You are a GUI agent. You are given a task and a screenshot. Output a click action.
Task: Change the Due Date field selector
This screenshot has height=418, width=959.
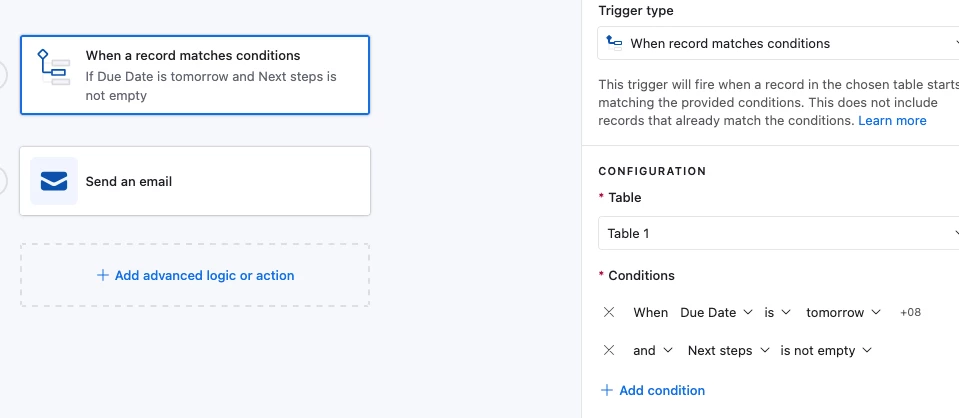[x=716, y=313]
